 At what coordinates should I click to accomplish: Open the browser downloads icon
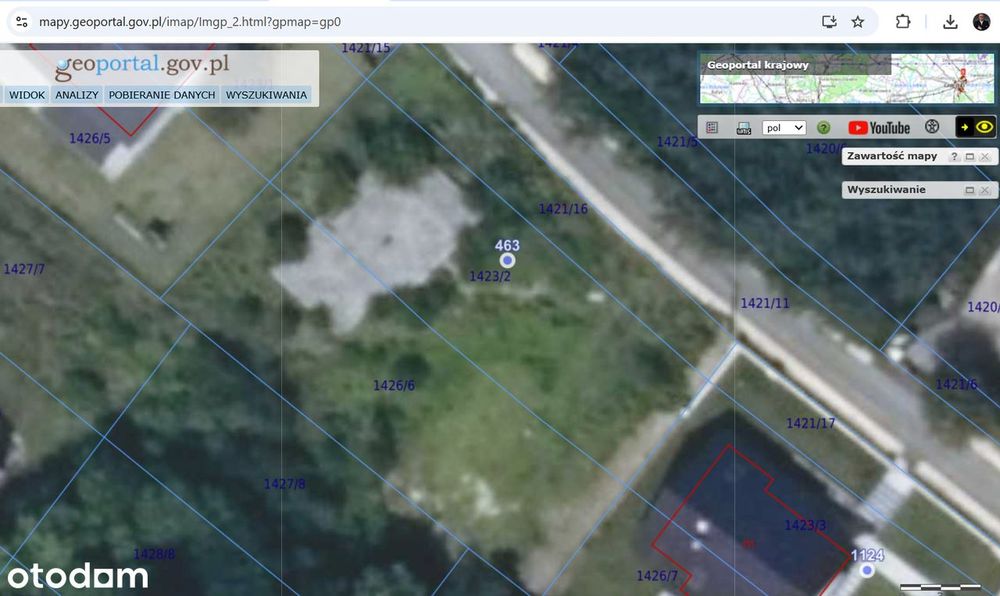click(950, 22)
